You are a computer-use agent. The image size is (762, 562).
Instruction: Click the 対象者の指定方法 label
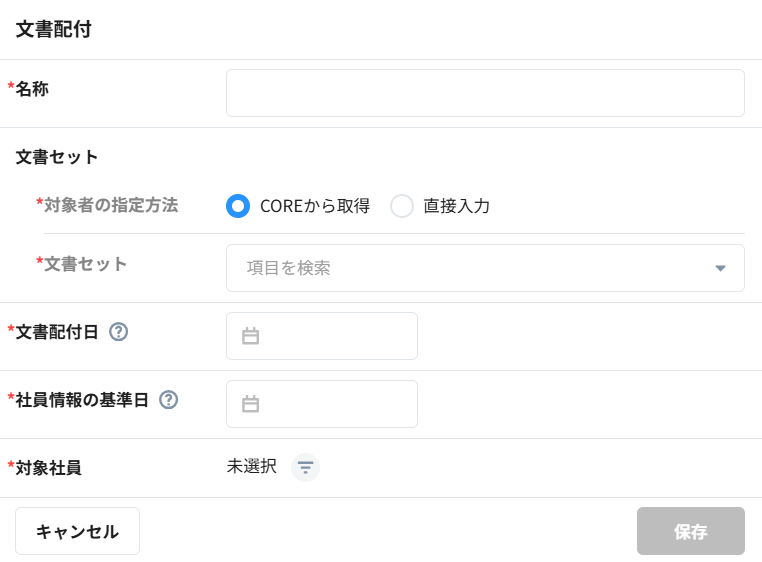tap(110, 205)
